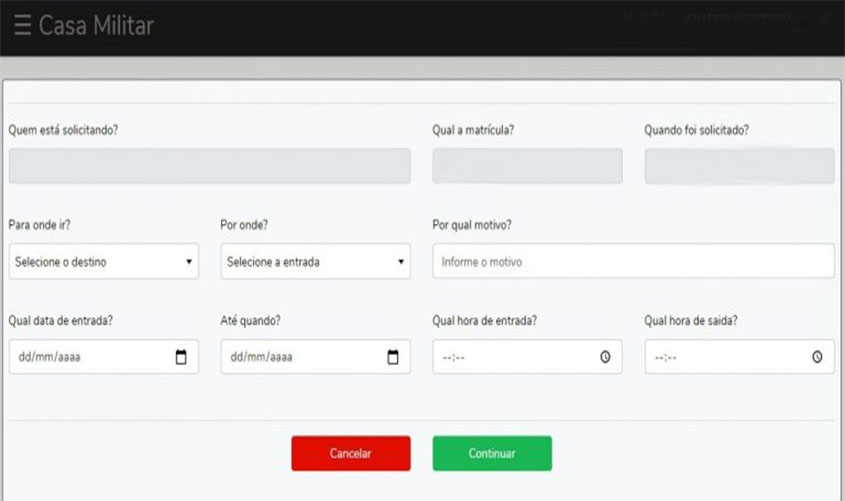Click the clock icon for 'Qual hora de entrada?'
Screen dimensions: 845x501
tap(605, 357)
